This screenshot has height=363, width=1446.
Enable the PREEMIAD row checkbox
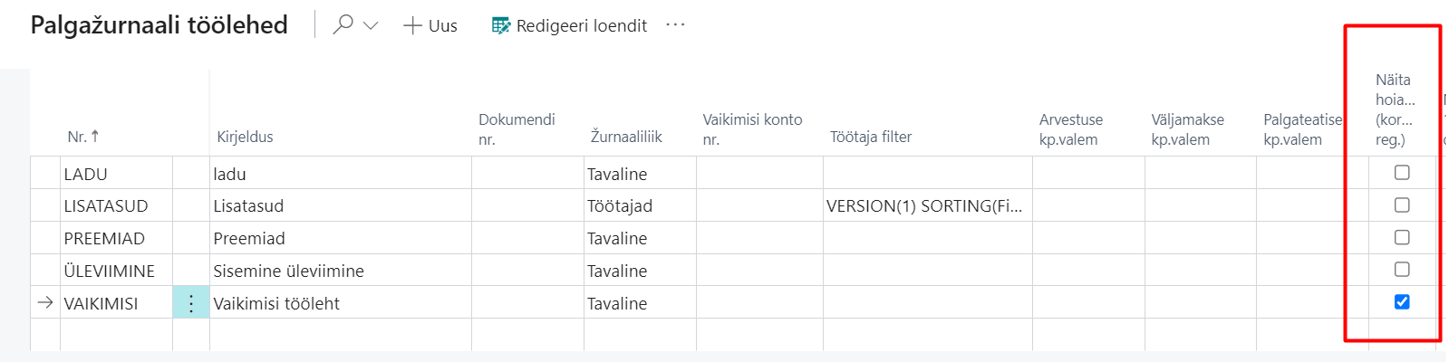coord(1402,238)
